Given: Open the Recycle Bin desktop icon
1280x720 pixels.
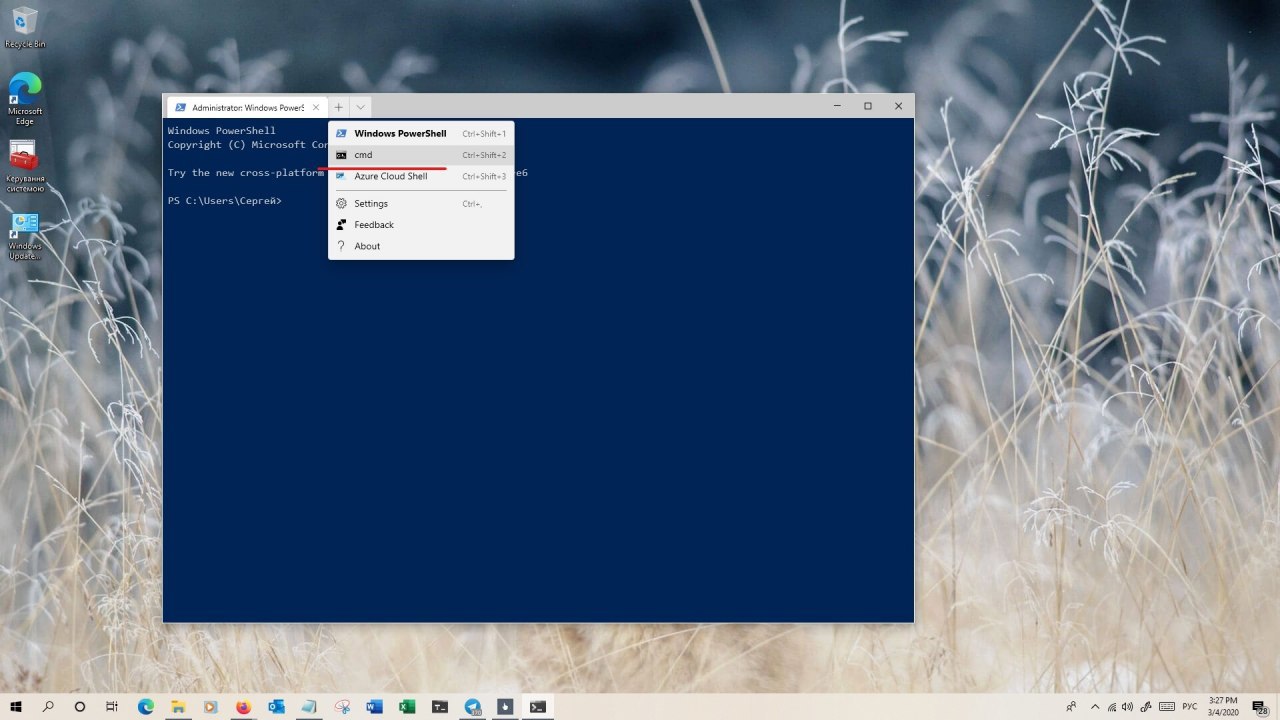Looking at the screenshot, I should (x=24, y=27).
